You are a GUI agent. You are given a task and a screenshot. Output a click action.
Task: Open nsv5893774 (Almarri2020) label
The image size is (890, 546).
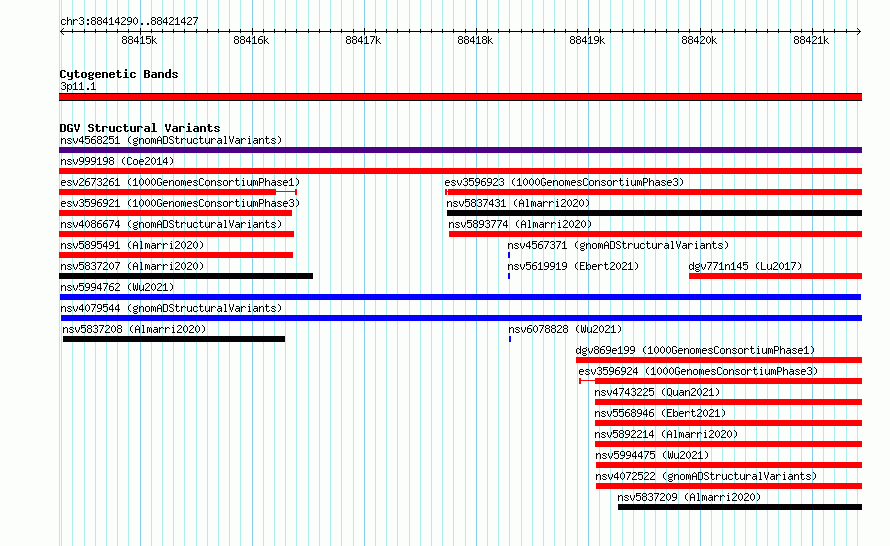(520, 224)
